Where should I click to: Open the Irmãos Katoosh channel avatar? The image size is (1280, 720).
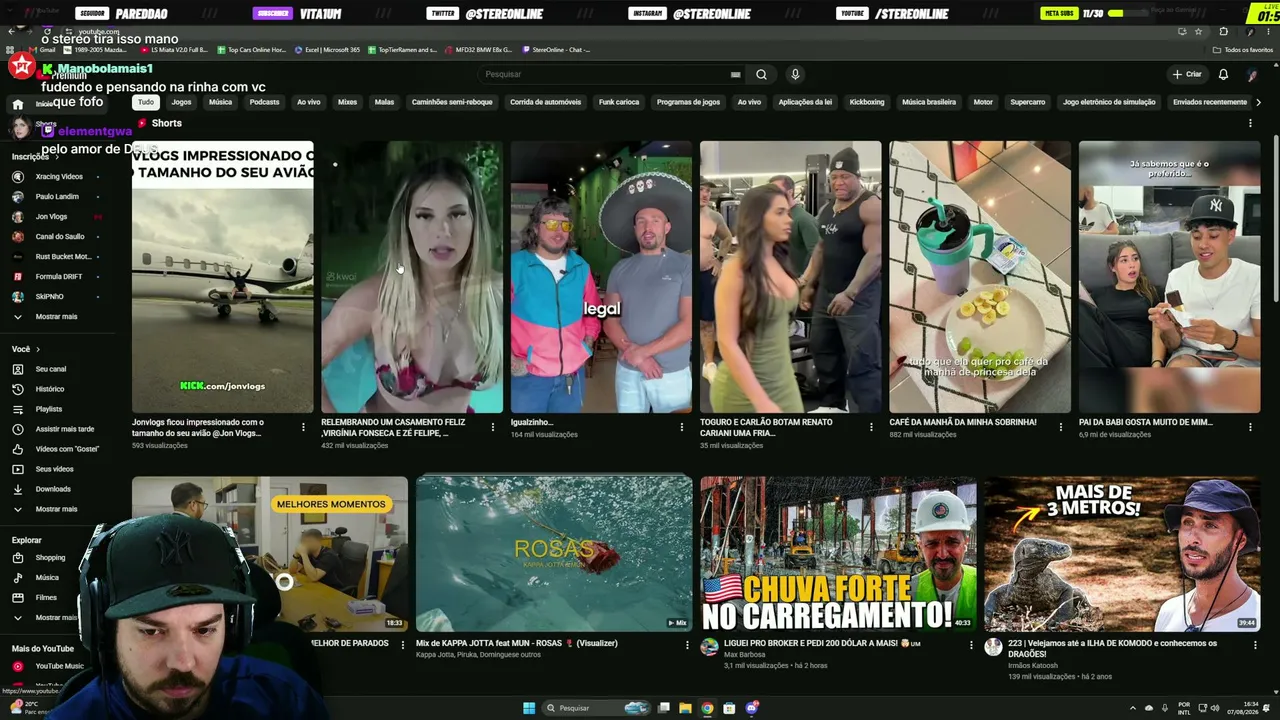click(x=993, y=647)
